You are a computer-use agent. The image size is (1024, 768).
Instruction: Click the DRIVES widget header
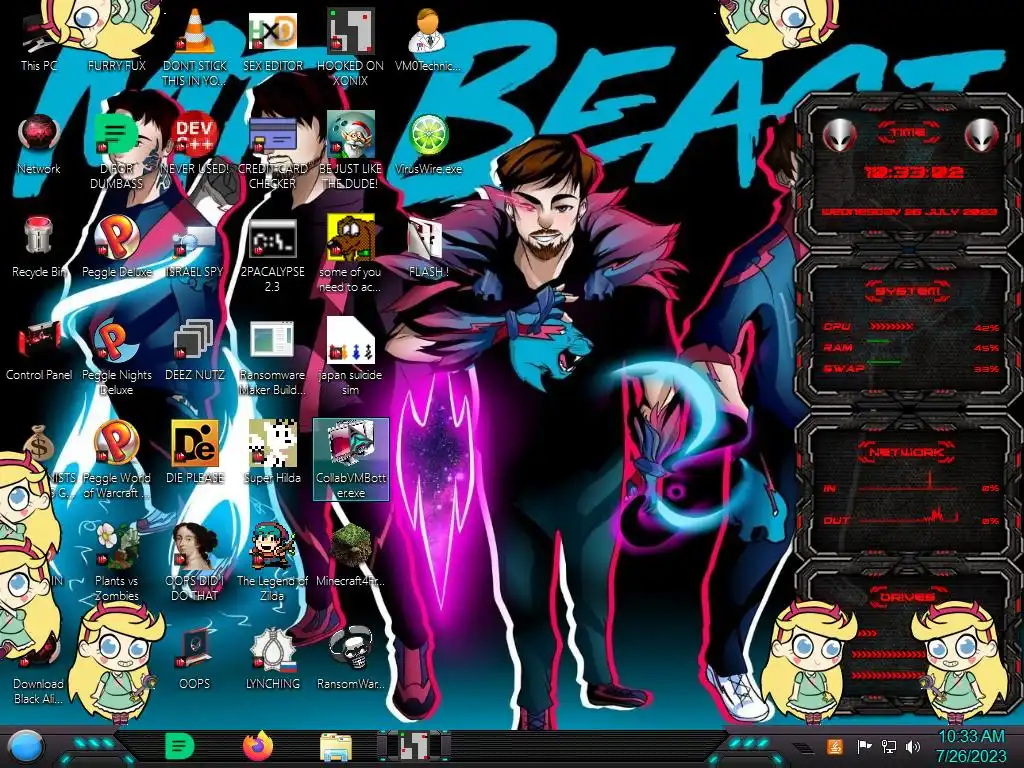coord(908,596)
